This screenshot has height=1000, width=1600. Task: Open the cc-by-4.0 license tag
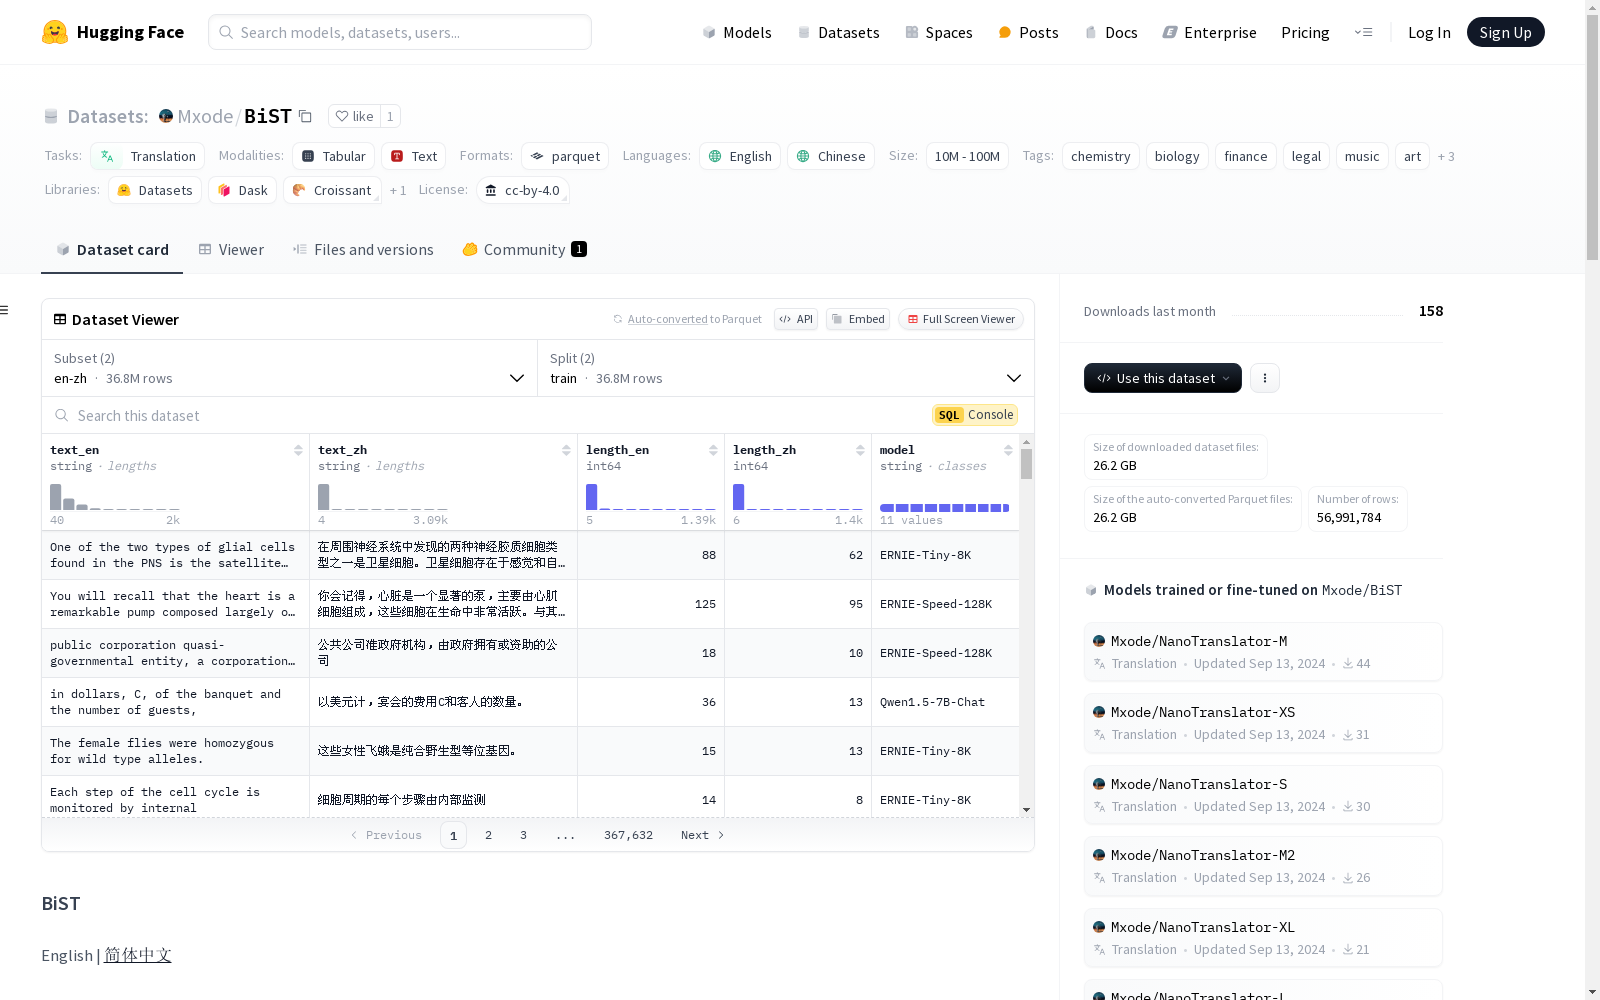(x=522, y=190)
